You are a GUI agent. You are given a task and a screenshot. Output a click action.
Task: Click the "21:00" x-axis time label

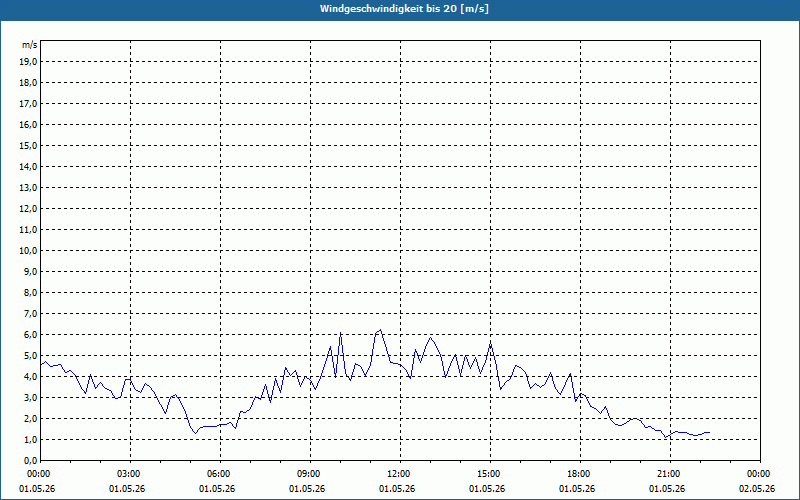click(x=668, y=474)
